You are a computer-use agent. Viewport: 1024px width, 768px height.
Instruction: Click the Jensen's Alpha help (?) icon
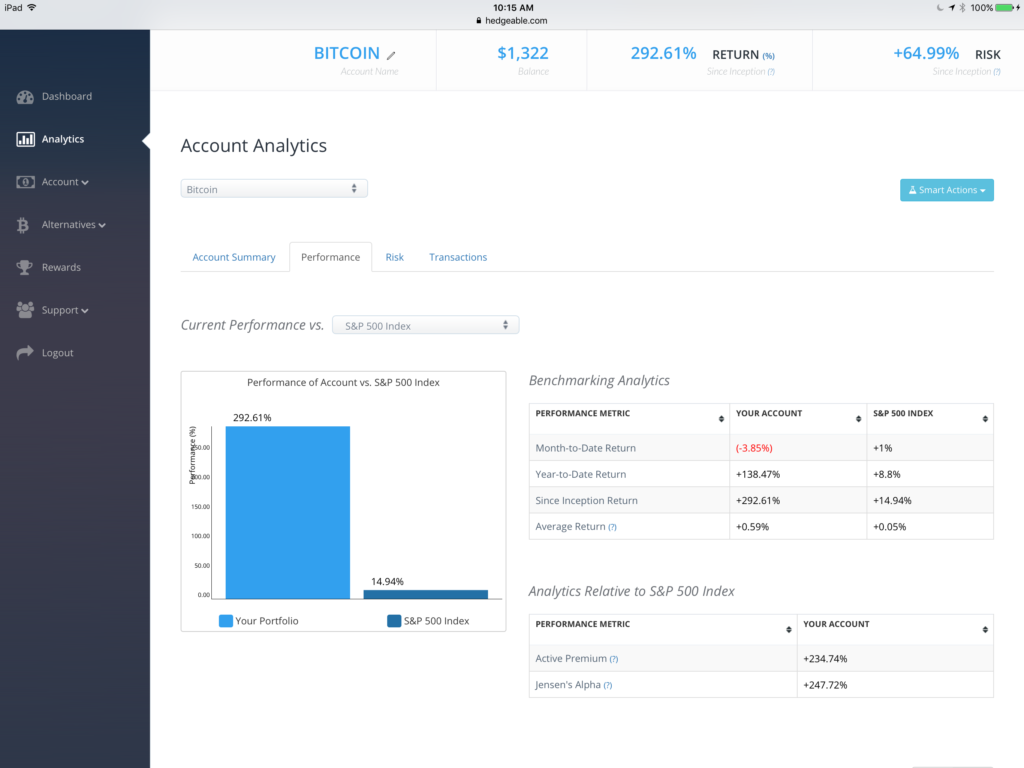coord(608,685)
